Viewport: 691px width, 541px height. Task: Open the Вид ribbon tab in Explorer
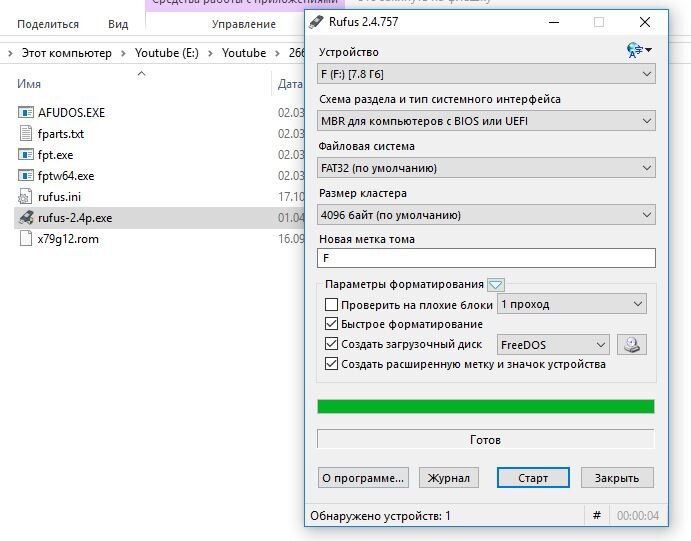118,24
